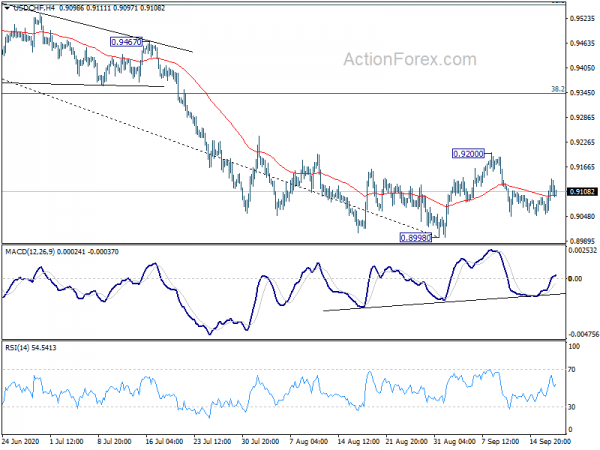Click the 0.94670 price label
This screenshot has height=450, width=600.
click(126, 42)
